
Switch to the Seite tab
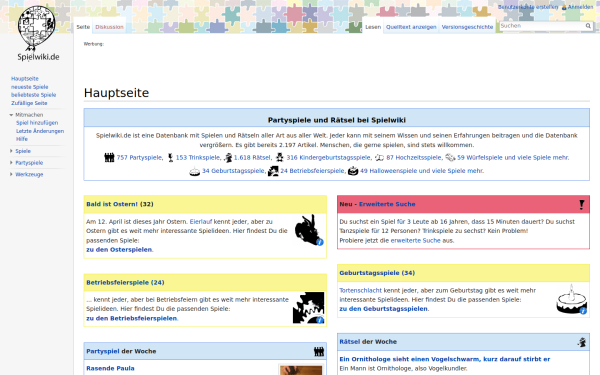tap(83, 27)
